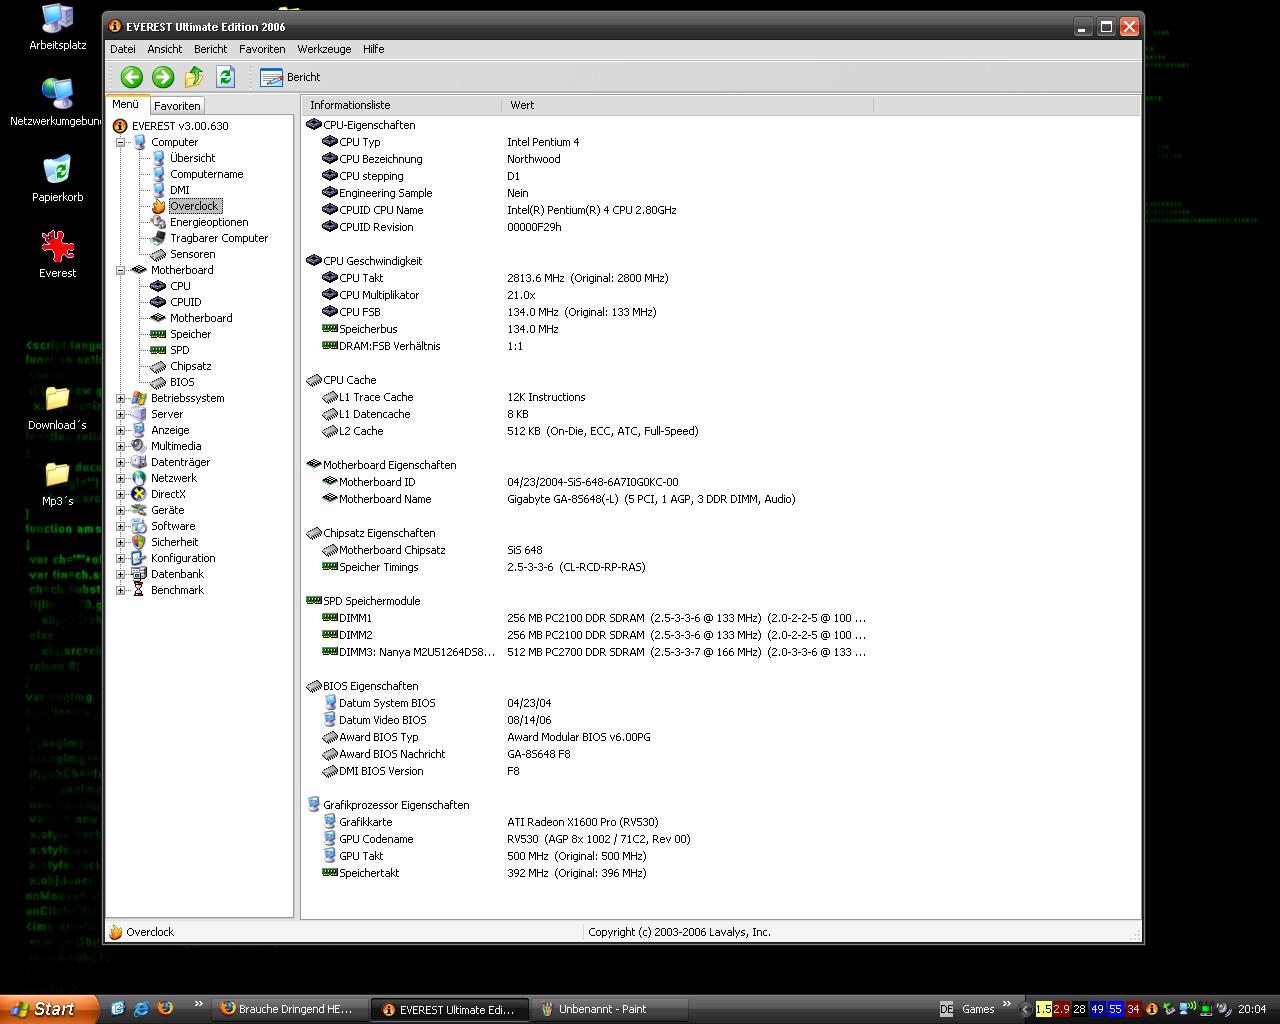
Task: Open the Everest desktop shortcut
Action: 58,255
